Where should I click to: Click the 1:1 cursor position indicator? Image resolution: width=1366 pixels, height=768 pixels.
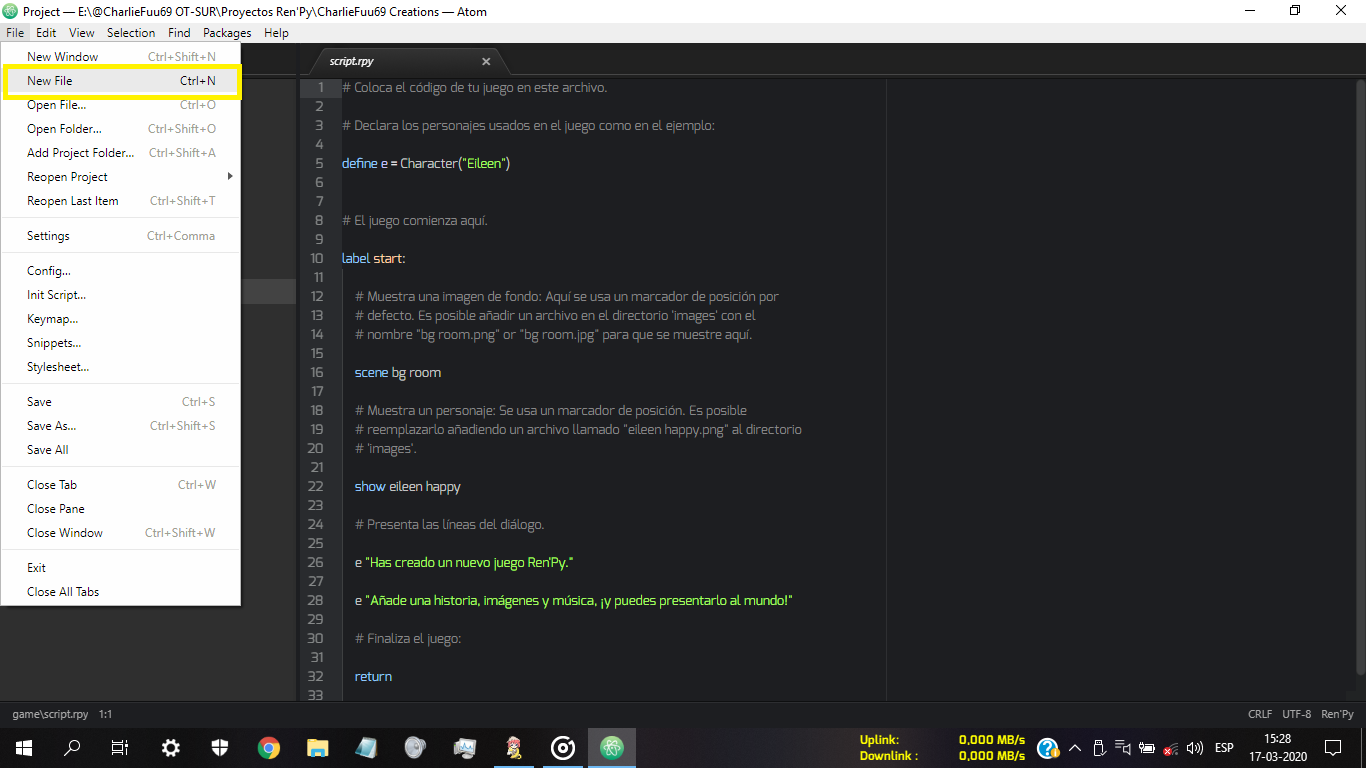click(105, 715)
